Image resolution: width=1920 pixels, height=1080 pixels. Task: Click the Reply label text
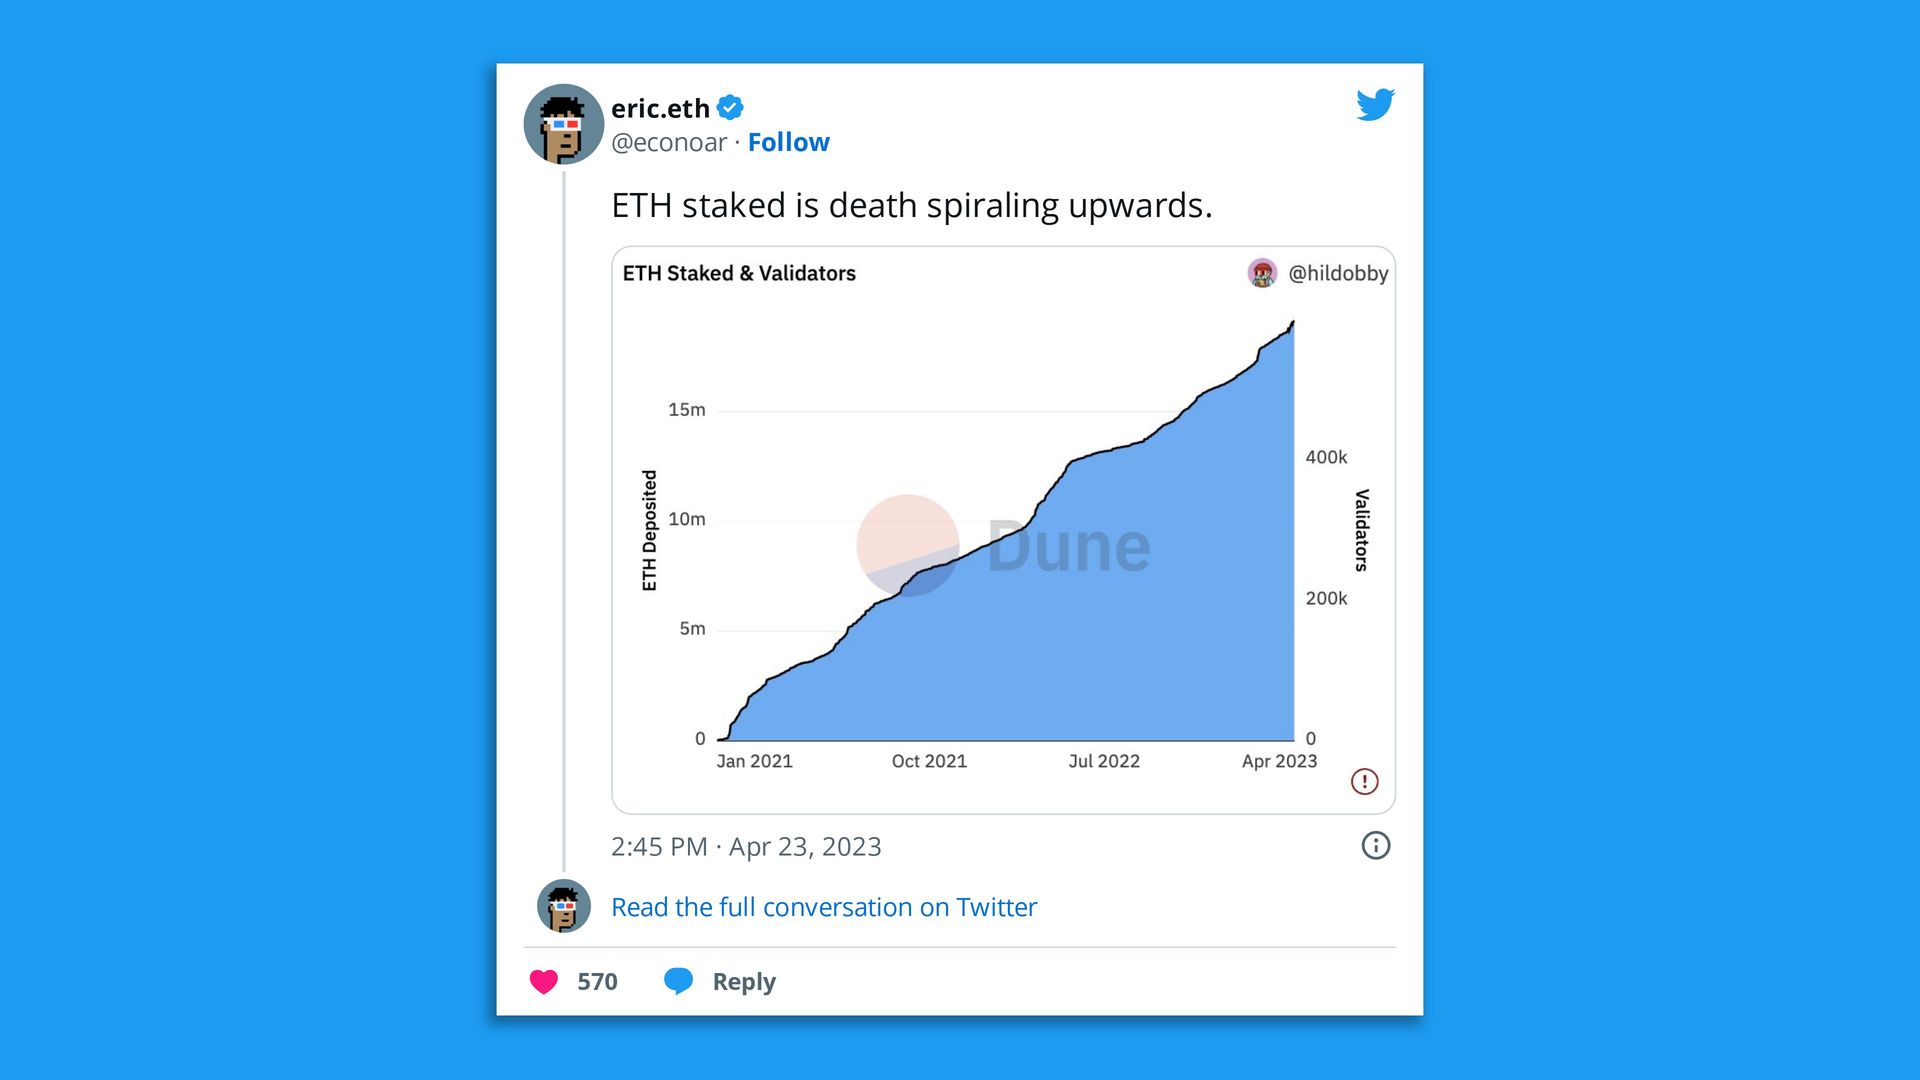(x=742, y=981)
